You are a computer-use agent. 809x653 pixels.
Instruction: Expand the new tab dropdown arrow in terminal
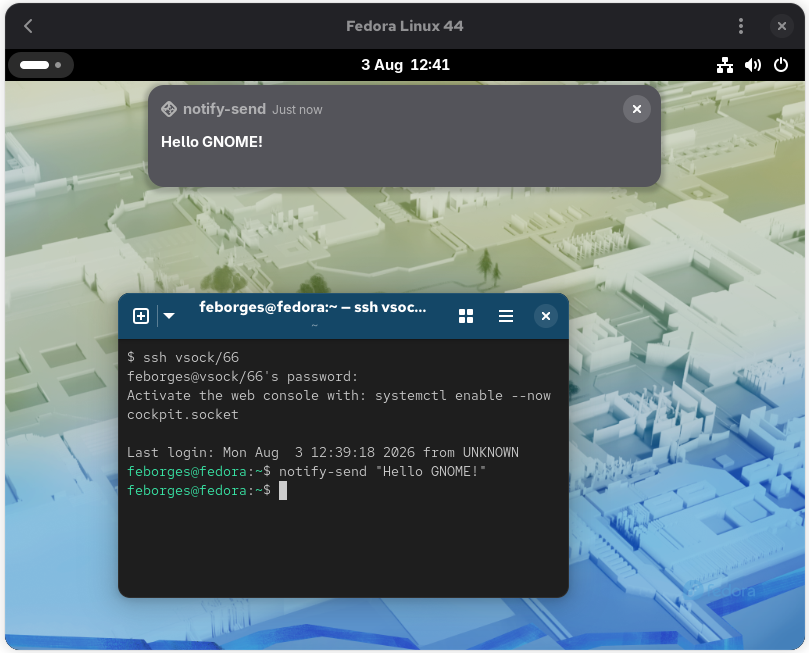click(169, 316)
